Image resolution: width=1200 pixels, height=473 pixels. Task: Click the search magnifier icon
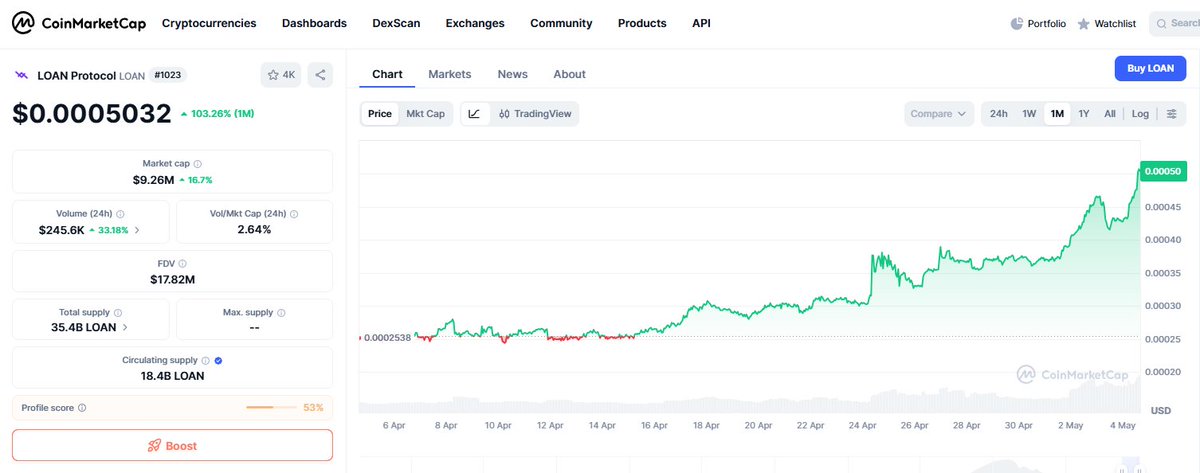pos(1162,23)
